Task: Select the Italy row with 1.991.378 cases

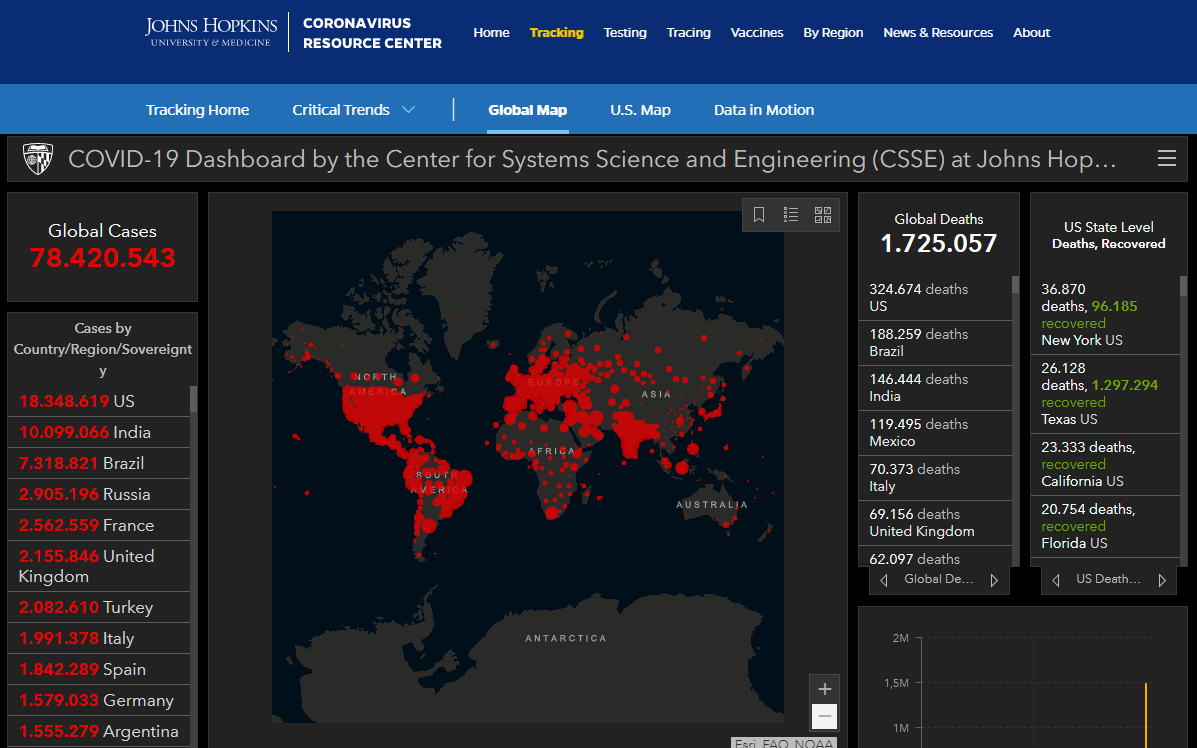Action: 98,638
